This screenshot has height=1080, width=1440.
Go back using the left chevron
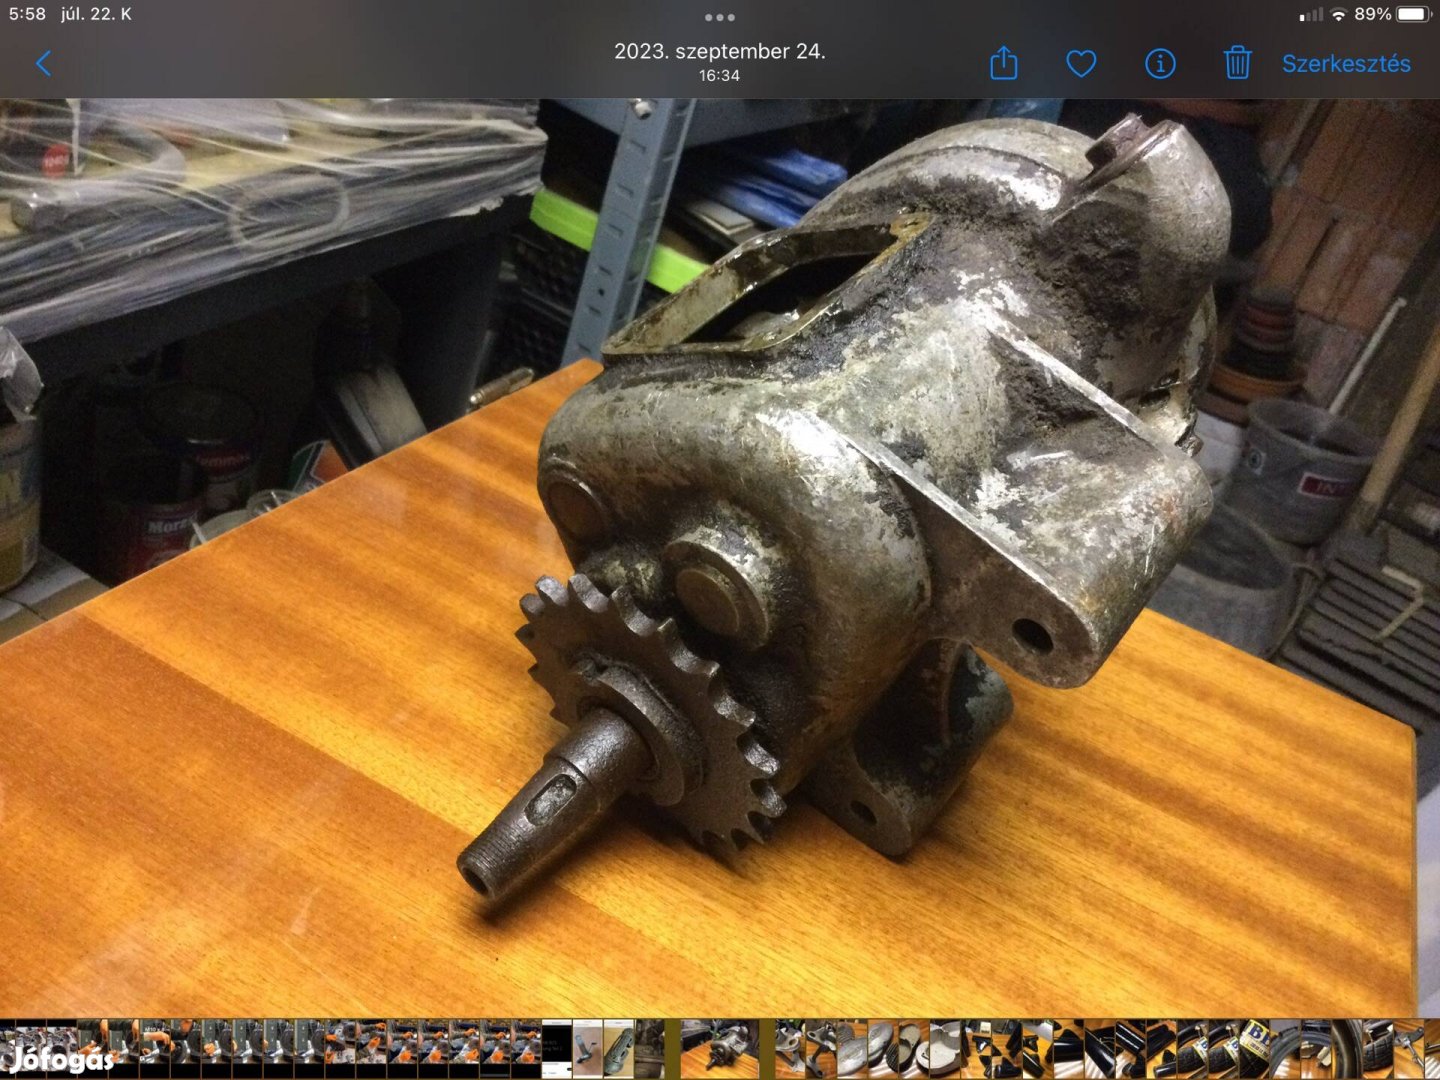43,64
